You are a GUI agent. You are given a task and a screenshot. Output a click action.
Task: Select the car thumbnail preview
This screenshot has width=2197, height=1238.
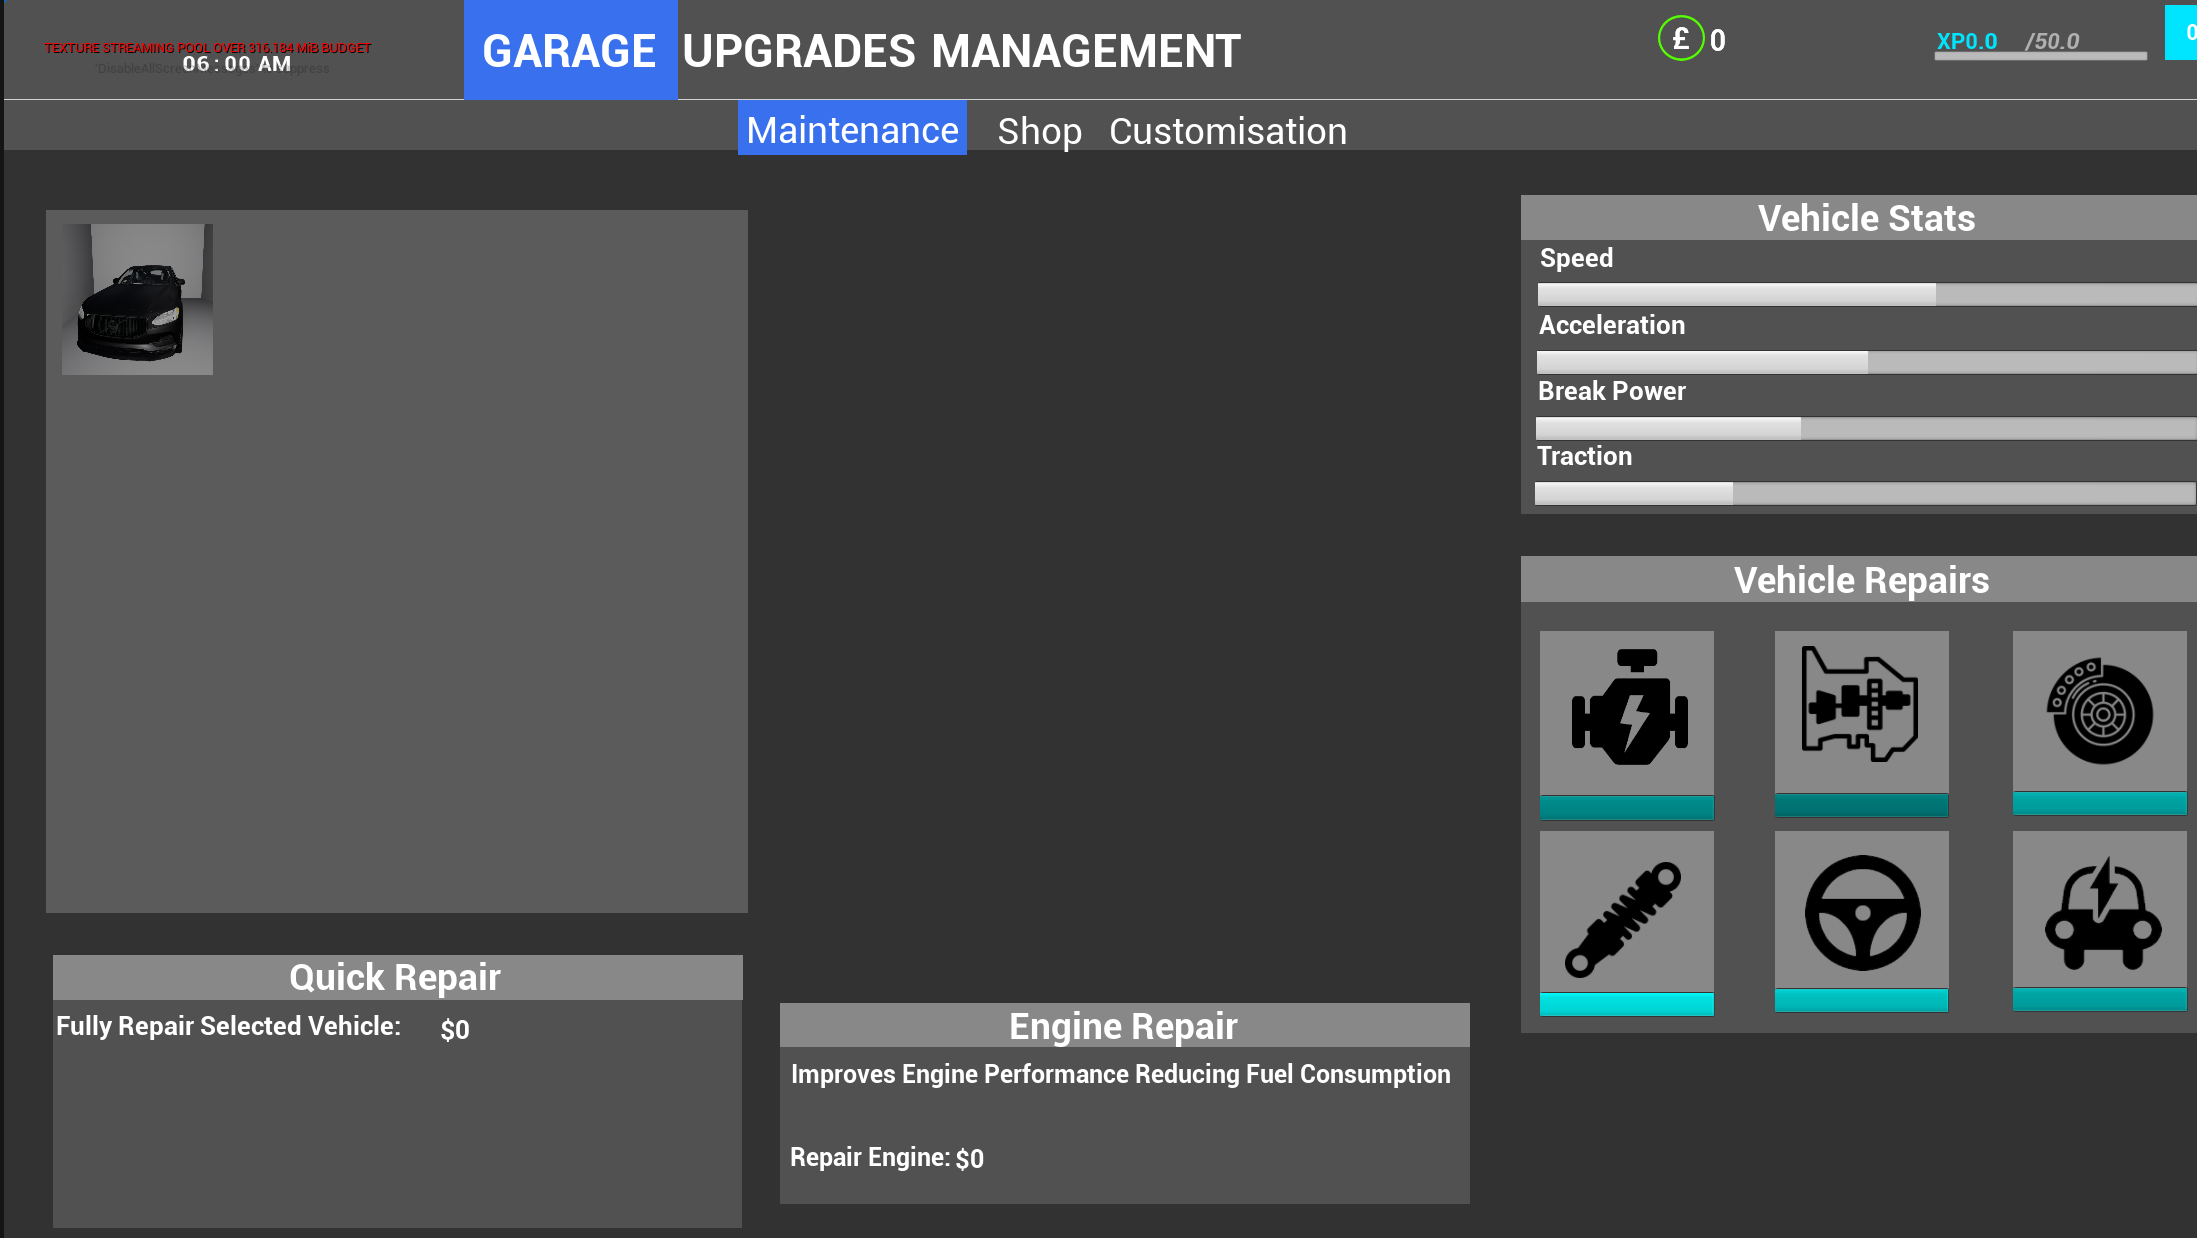(x=137, y=299)
